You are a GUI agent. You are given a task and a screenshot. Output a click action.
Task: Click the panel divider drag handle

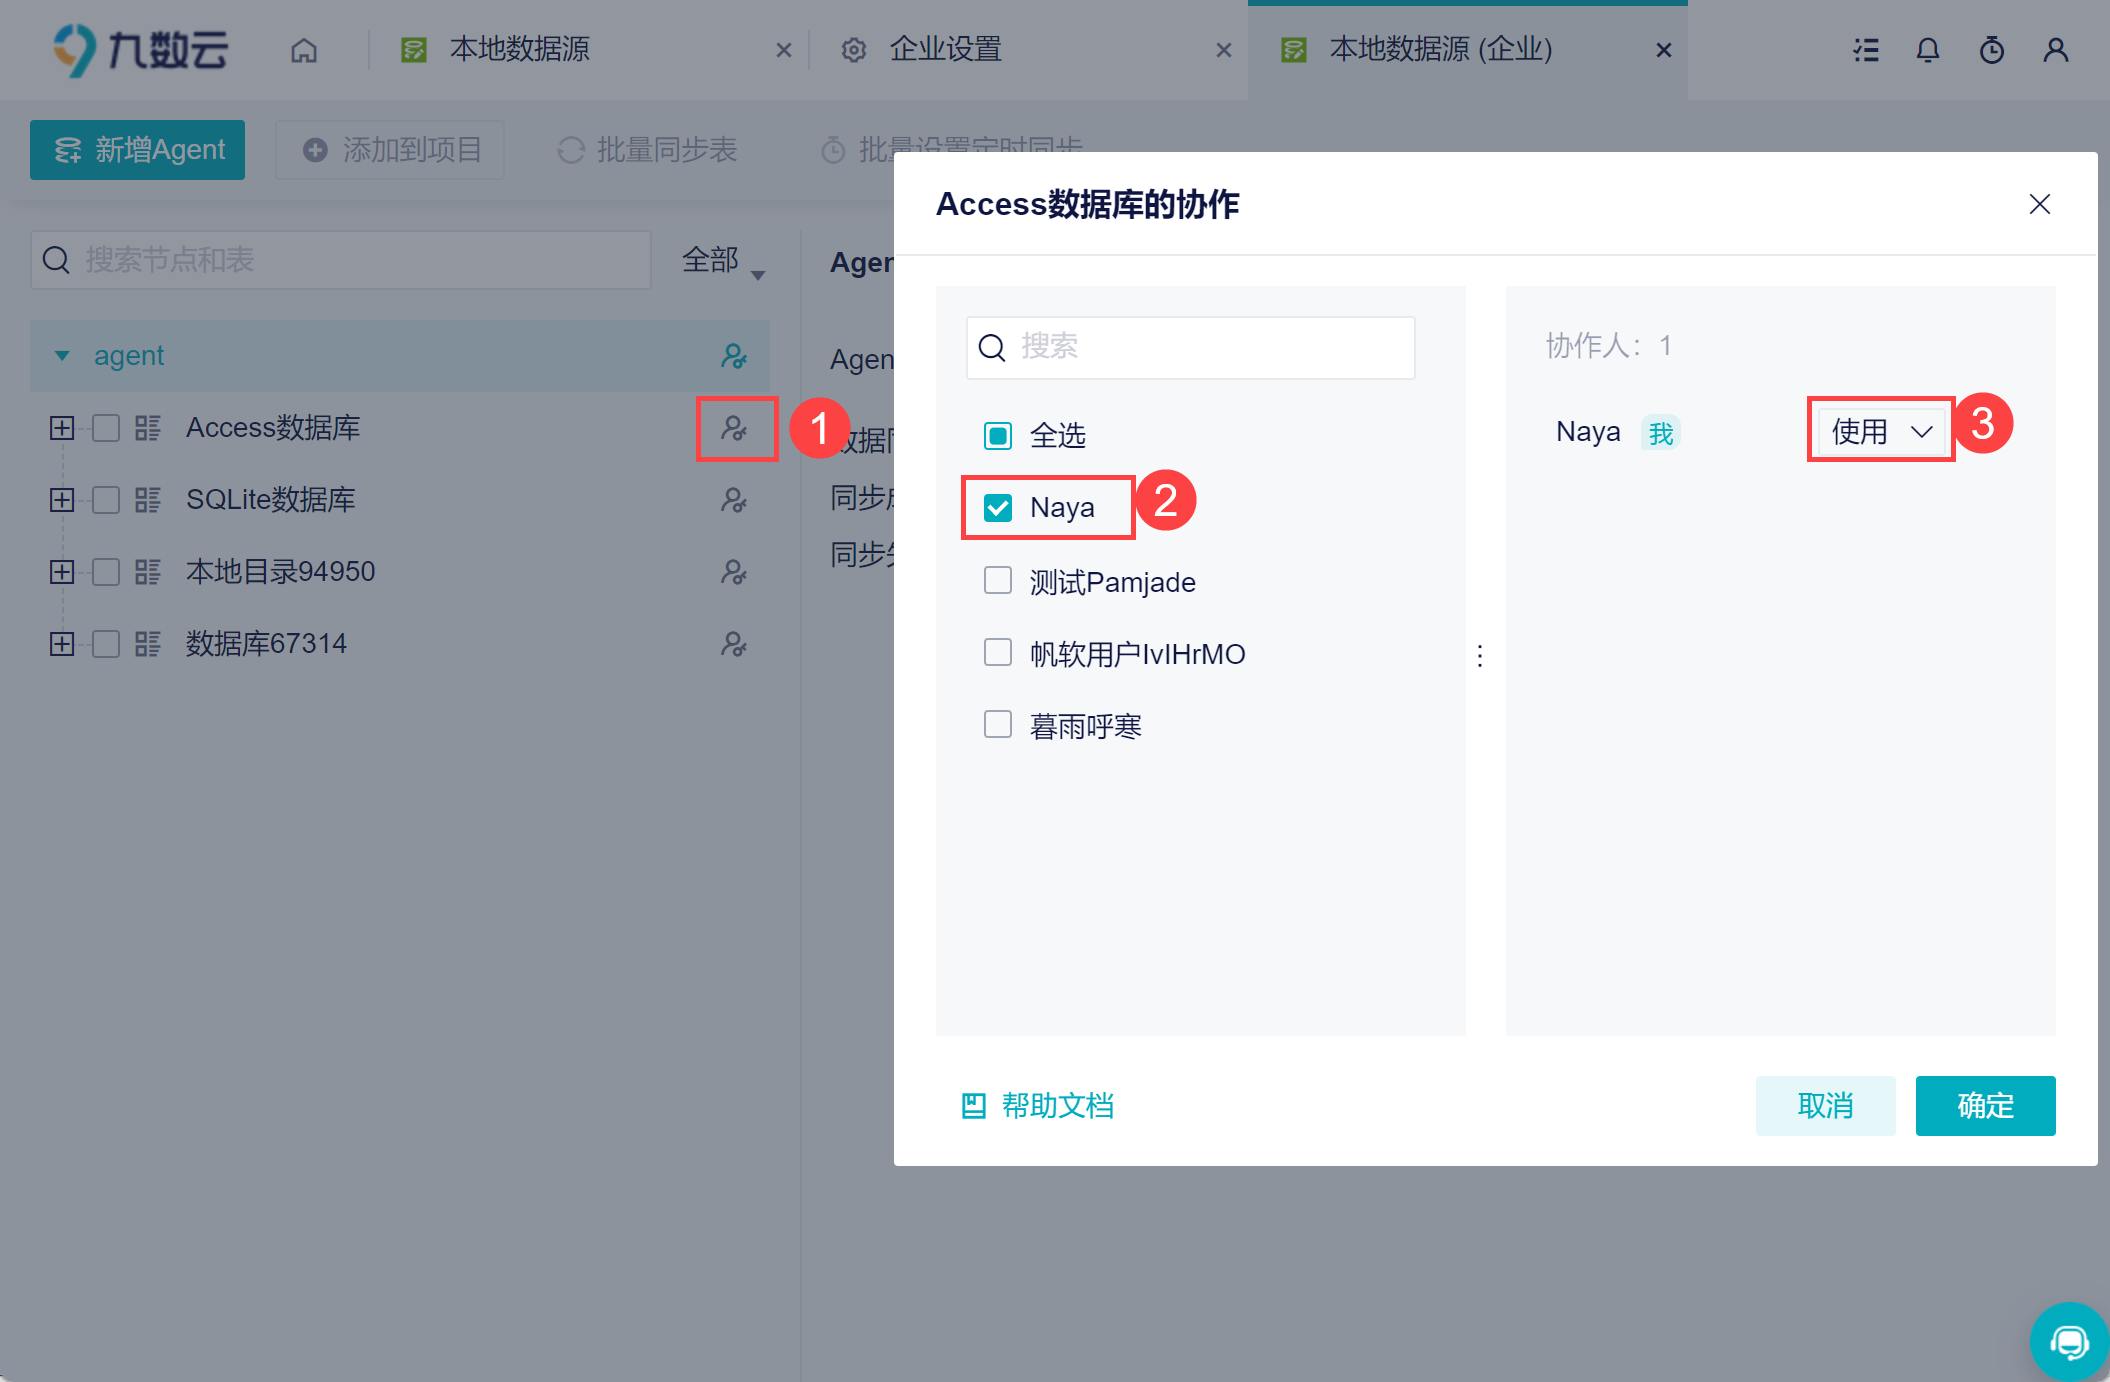pyautogui.click(x=1480, y=656)
